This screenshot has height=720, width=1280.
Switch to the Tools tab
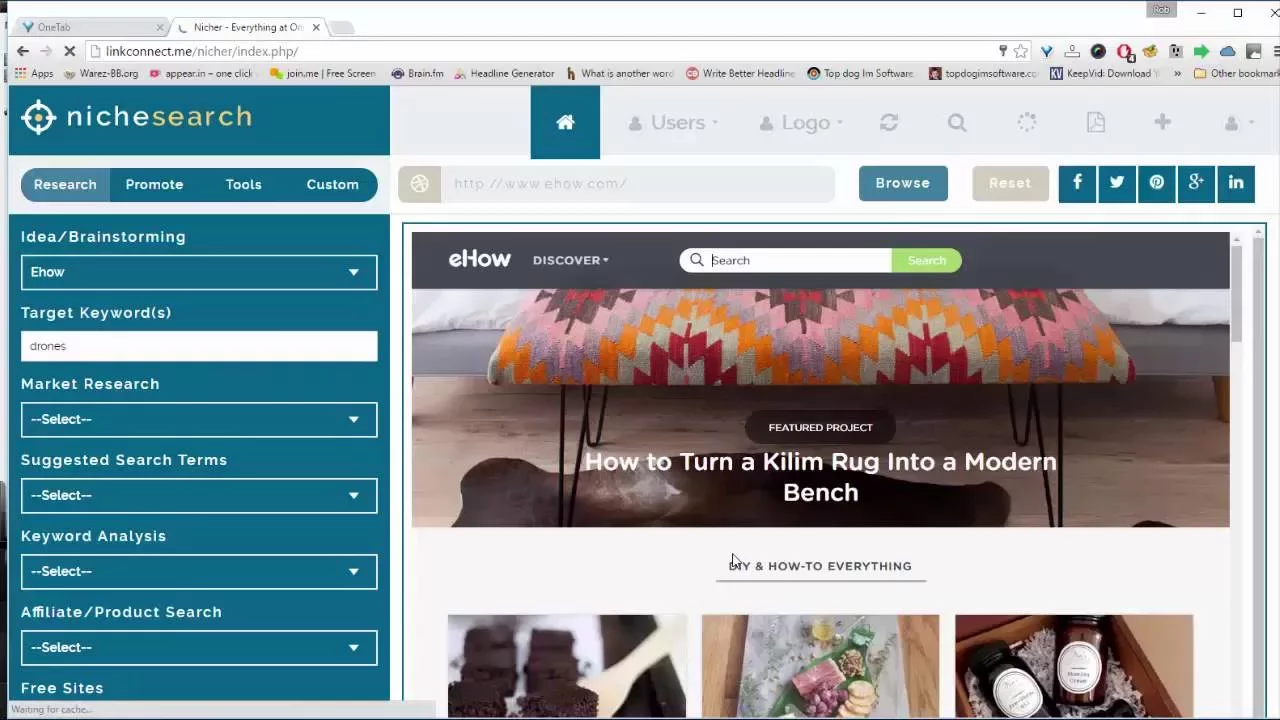click(x=243, y=184)
